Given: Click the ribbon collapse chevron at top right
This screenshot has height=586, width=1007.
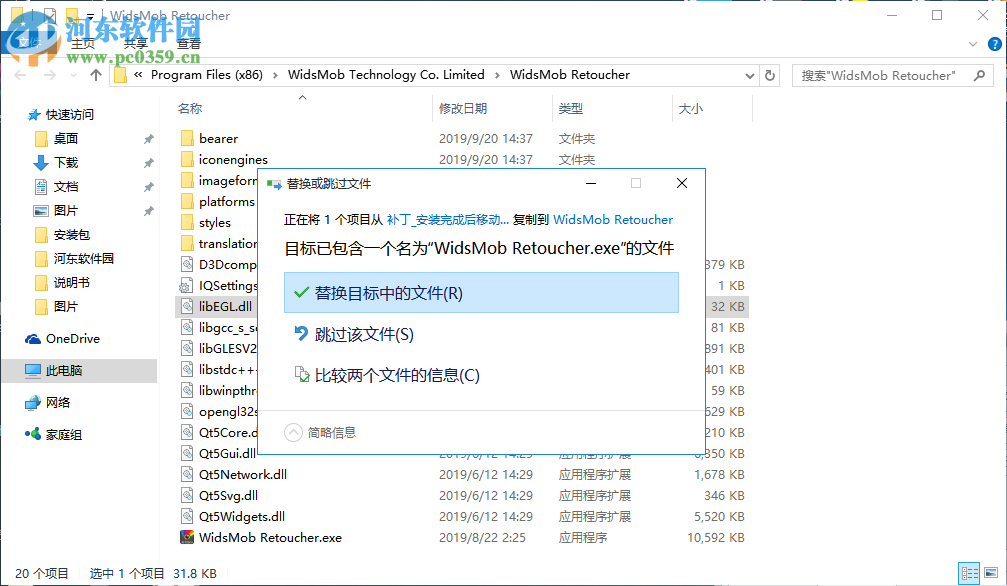Looking at the screenshot, I should pos(972,43).
